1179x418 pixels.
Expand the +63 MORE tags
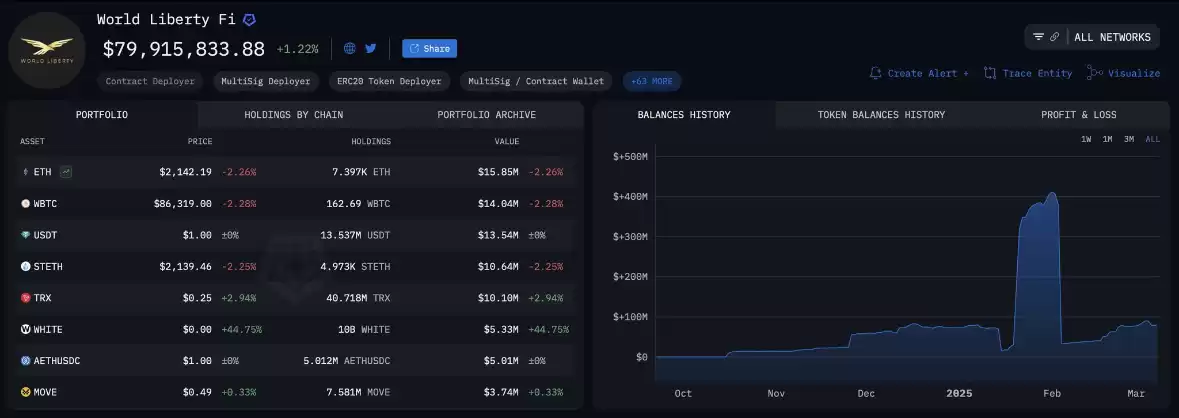coord(652,81)
